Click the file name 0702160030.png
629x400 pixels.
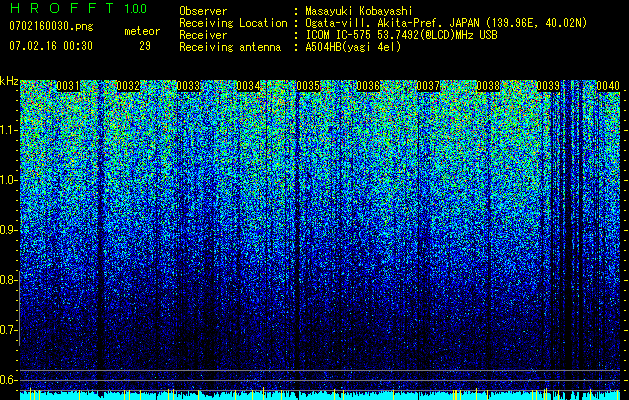(x=51, y=26)
